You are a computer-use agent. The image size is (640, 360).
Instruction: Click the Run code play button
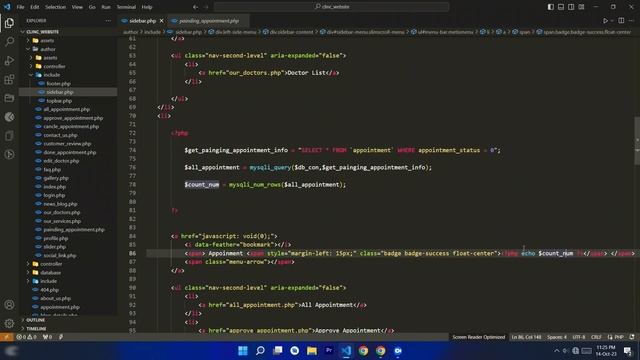tap(605, 20)
